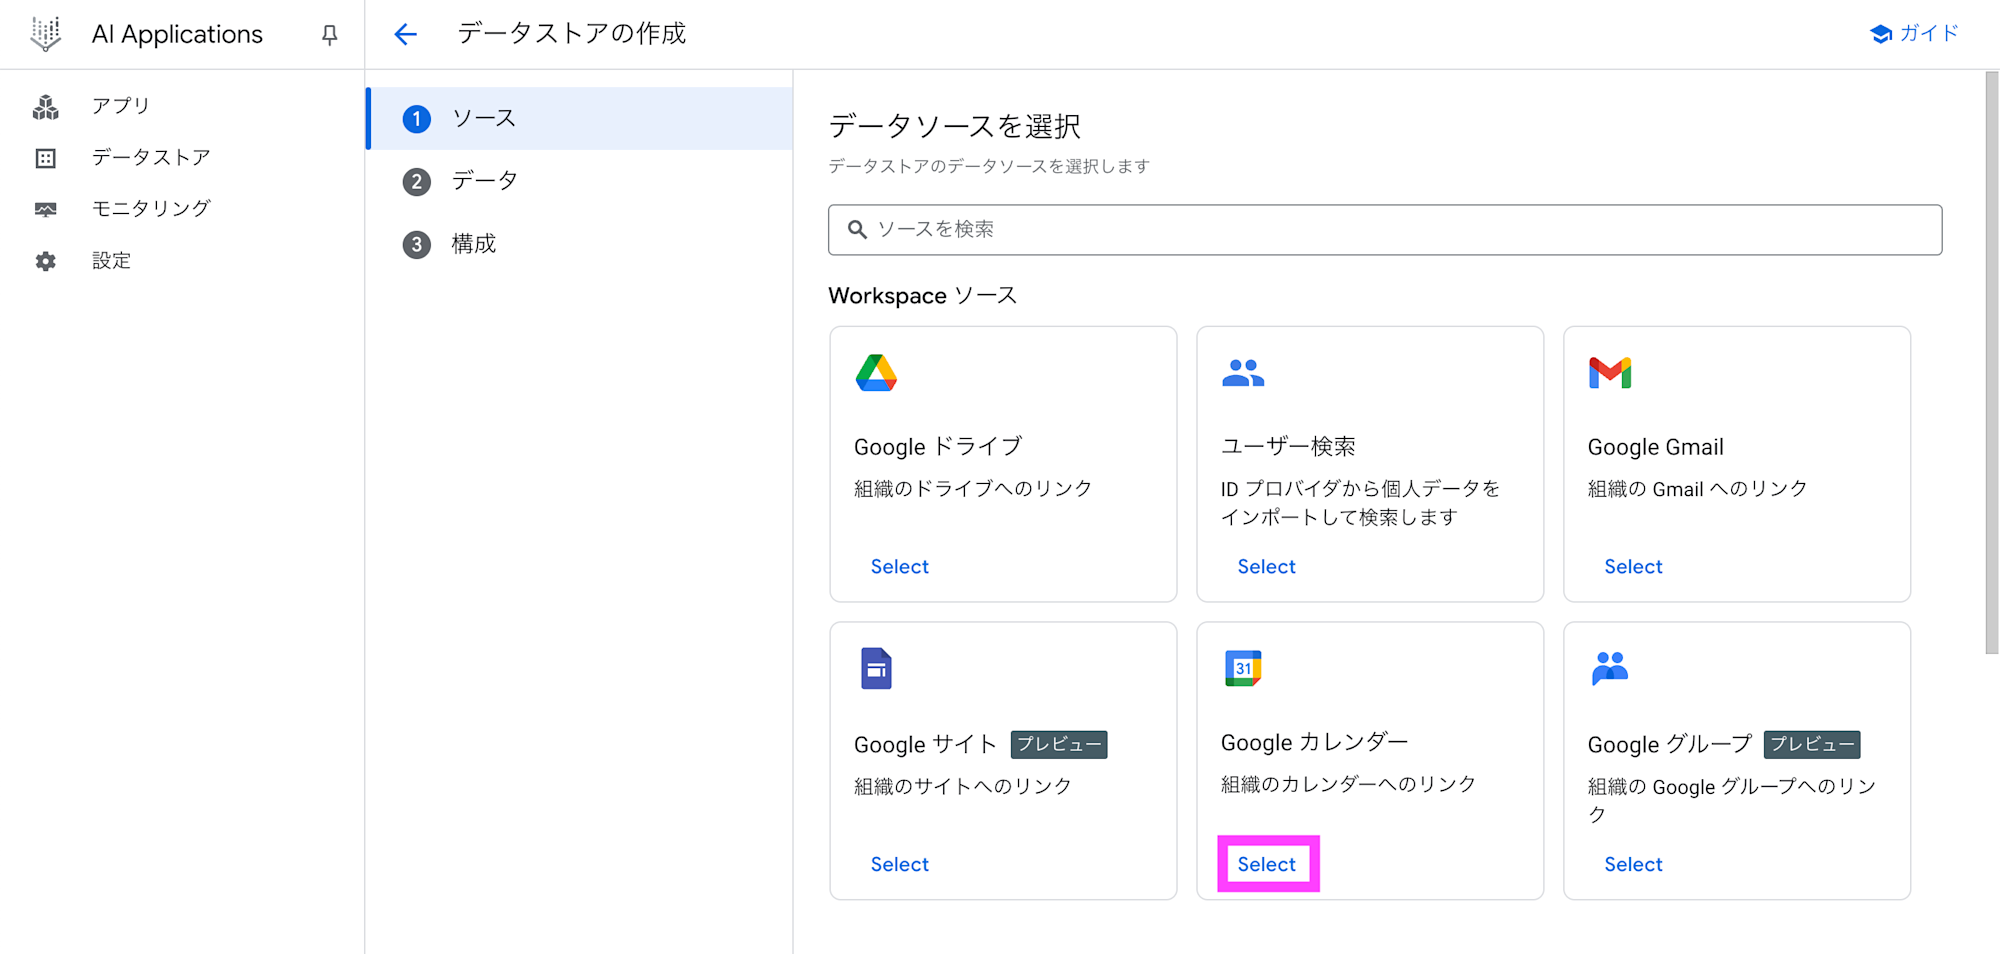Image resolution: width=2000 pixels, height=954 pixels.
Task: Click the Google カレンダー card title
Action: pos(1314,743)
